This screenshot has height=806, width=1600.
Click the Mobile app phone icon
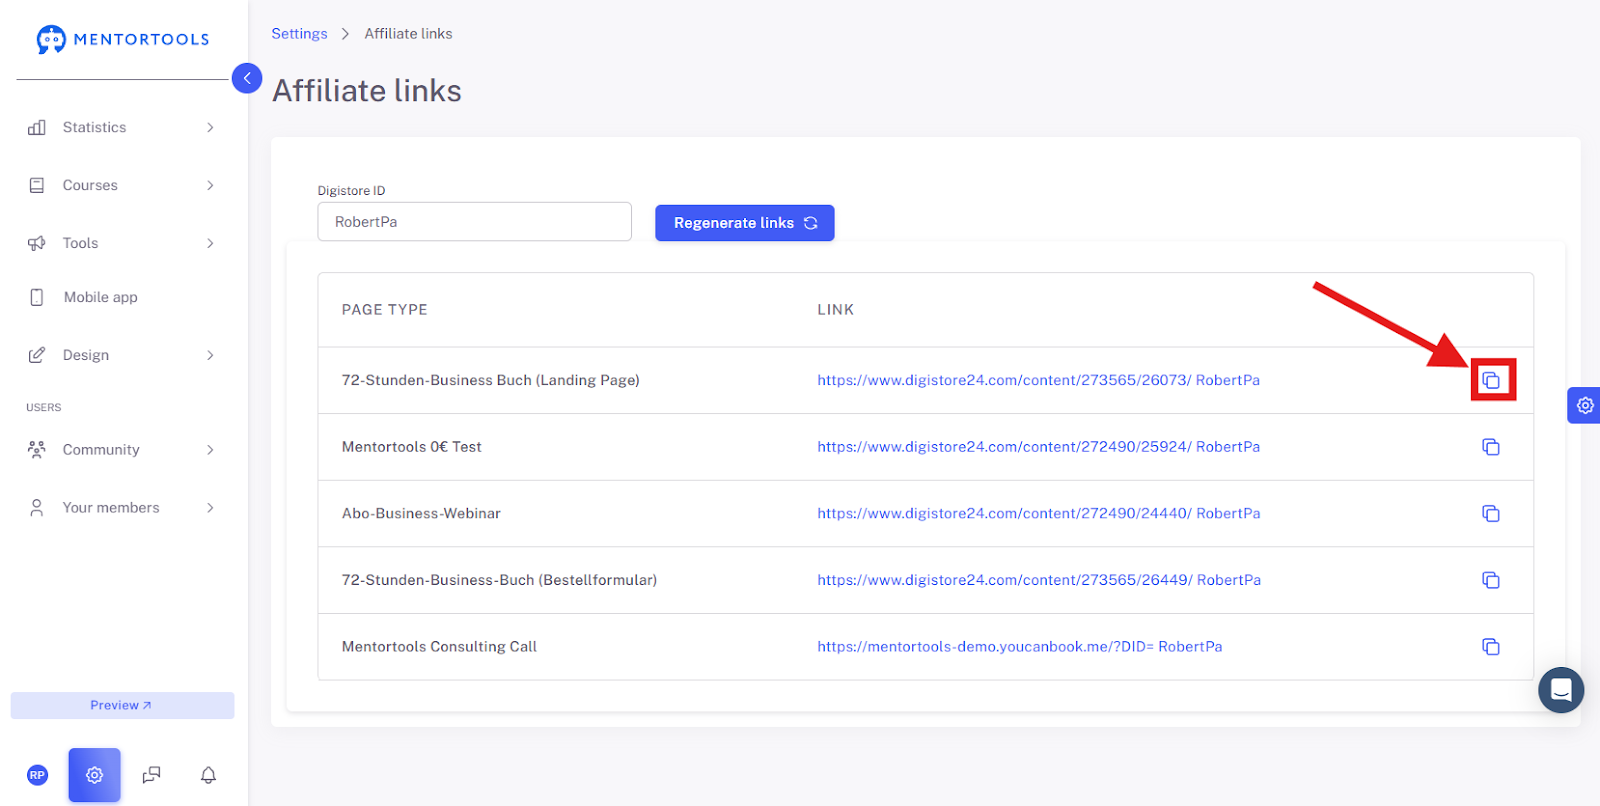(37, 297)
